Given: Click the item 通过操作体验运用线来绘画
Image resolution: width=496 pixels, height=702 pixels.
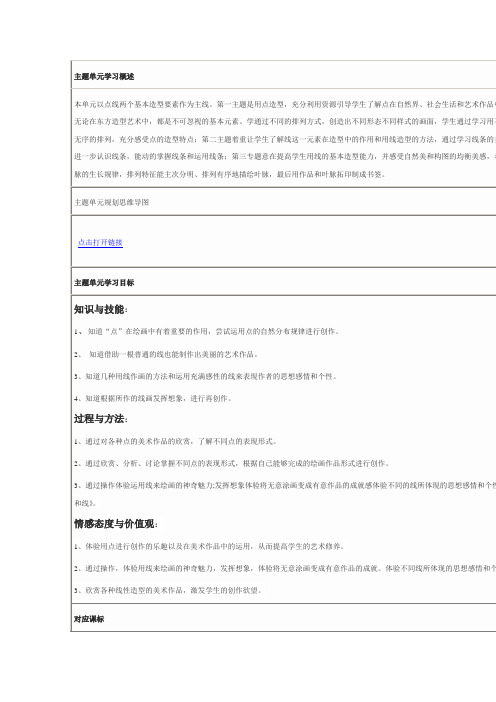Looking at the screenshot, I should (x=285, y=485).
